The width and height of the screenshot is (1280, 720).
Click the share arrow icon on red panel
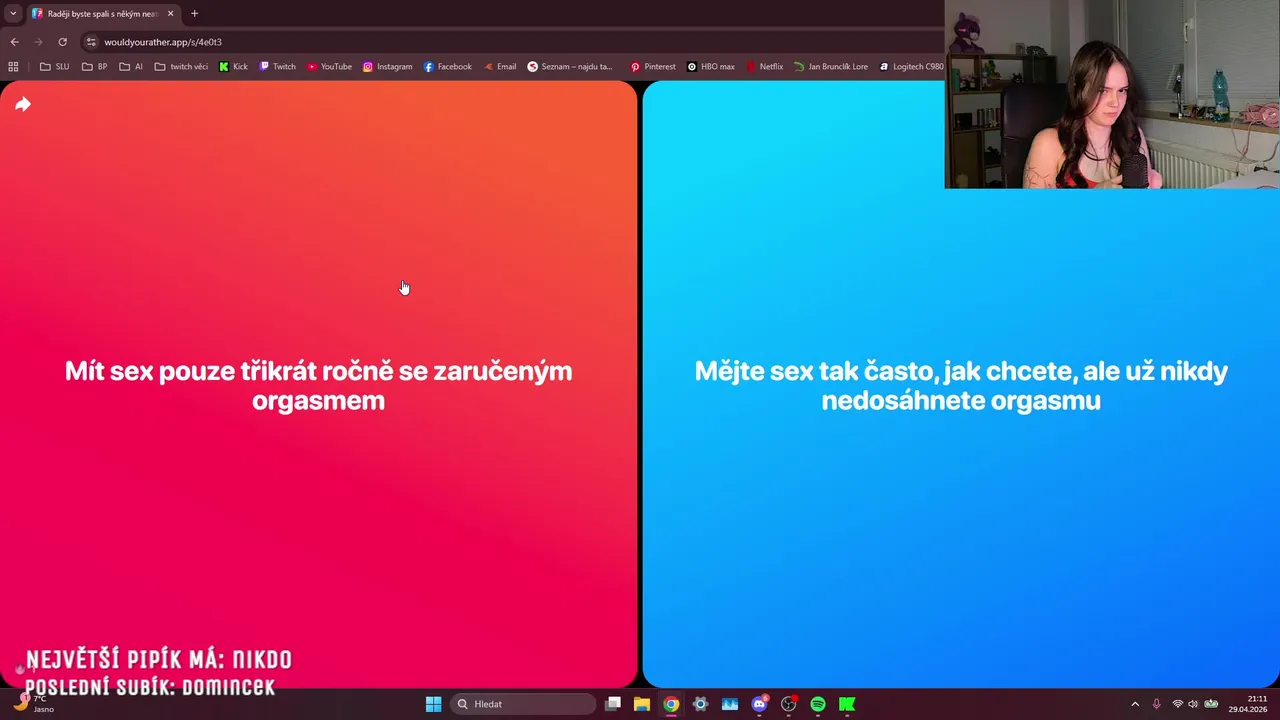click(23, 104)
